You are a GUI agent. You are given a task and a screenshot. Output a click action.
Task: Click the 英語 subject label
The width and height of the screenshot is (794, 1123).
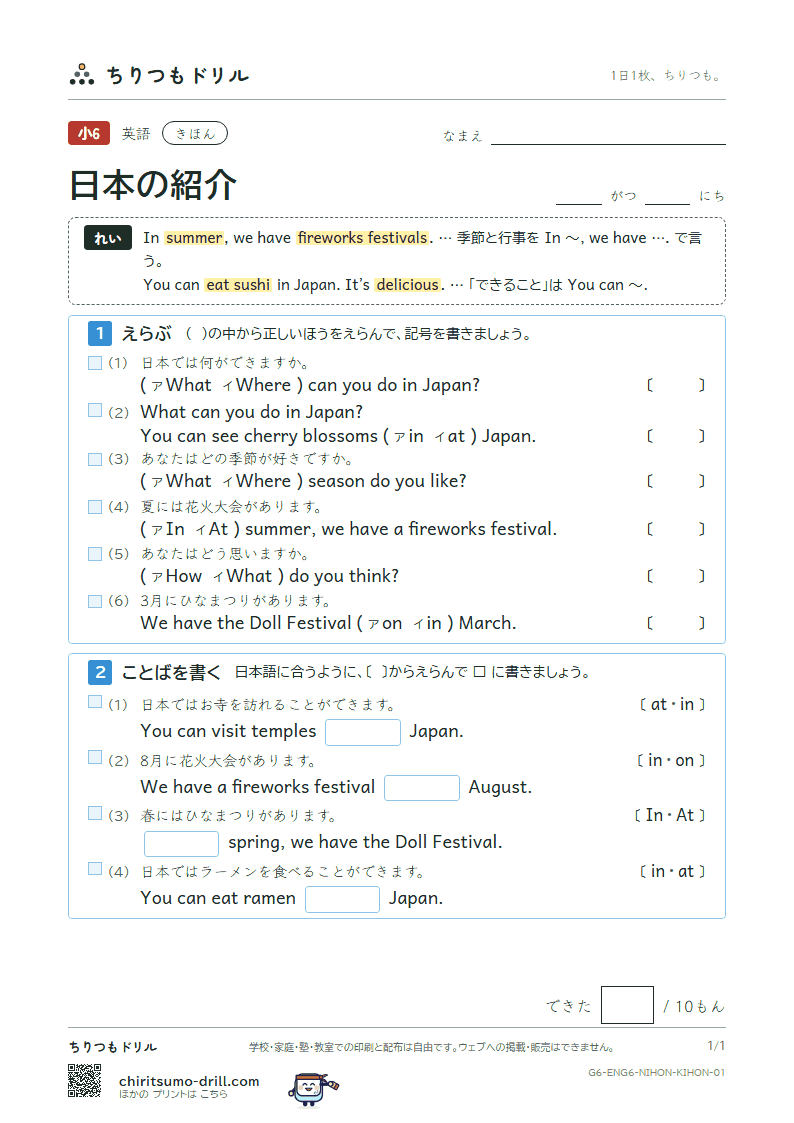(136, 134)
